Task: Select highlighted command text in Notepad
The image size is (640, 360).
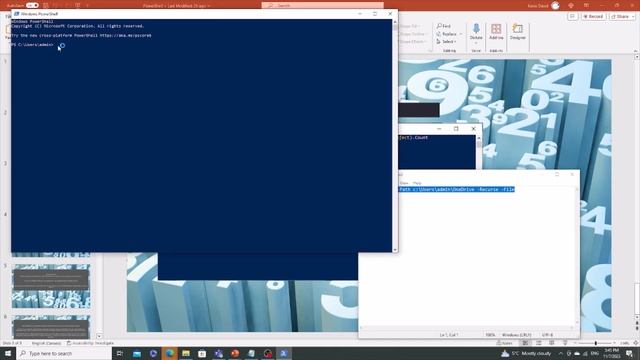Action: [x=456, y=189]
